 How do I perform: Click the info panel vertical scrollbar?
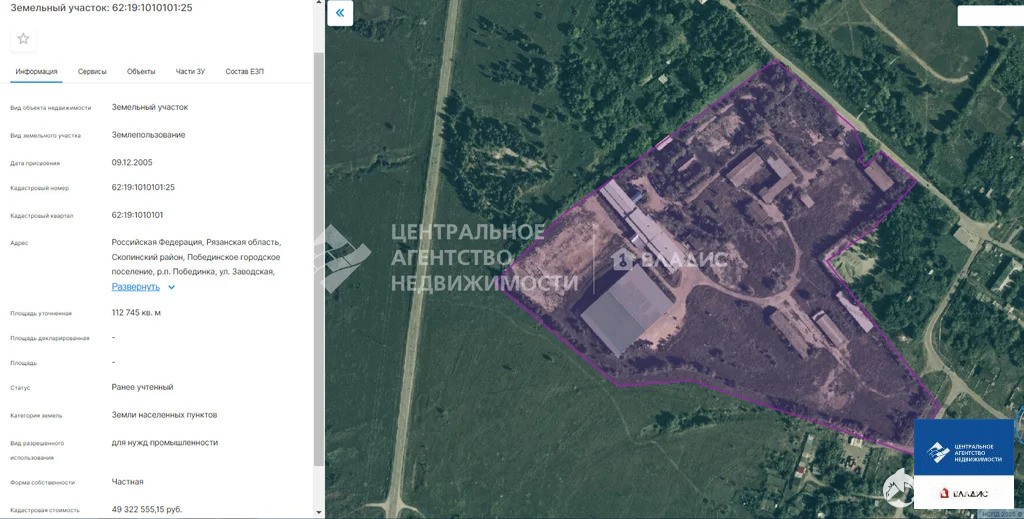click(319, 250)
